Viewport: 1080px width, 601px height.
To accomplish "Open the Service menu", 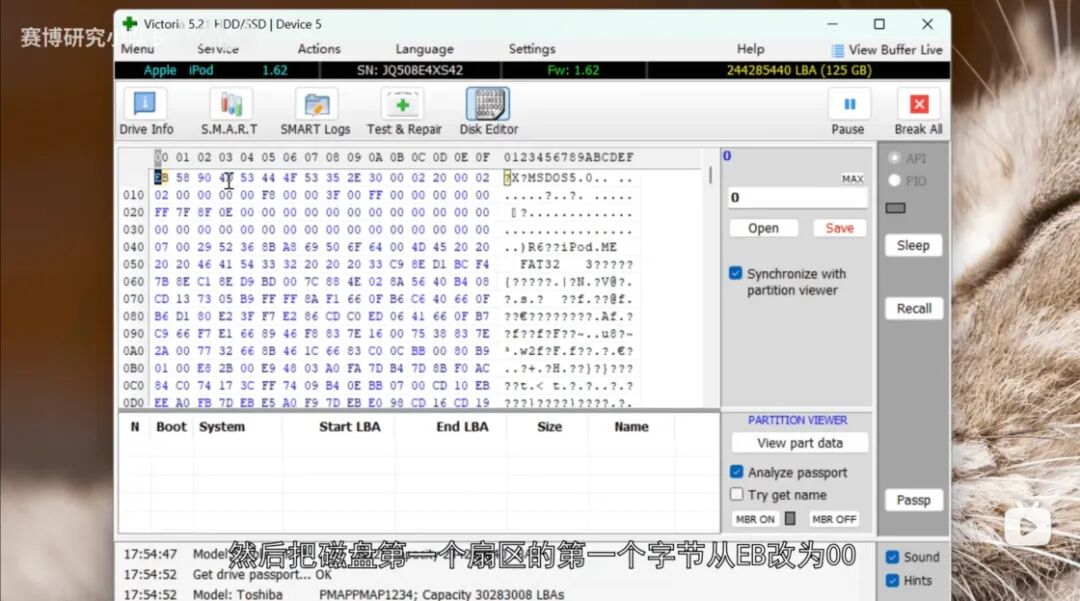I will tap(218, 49).
